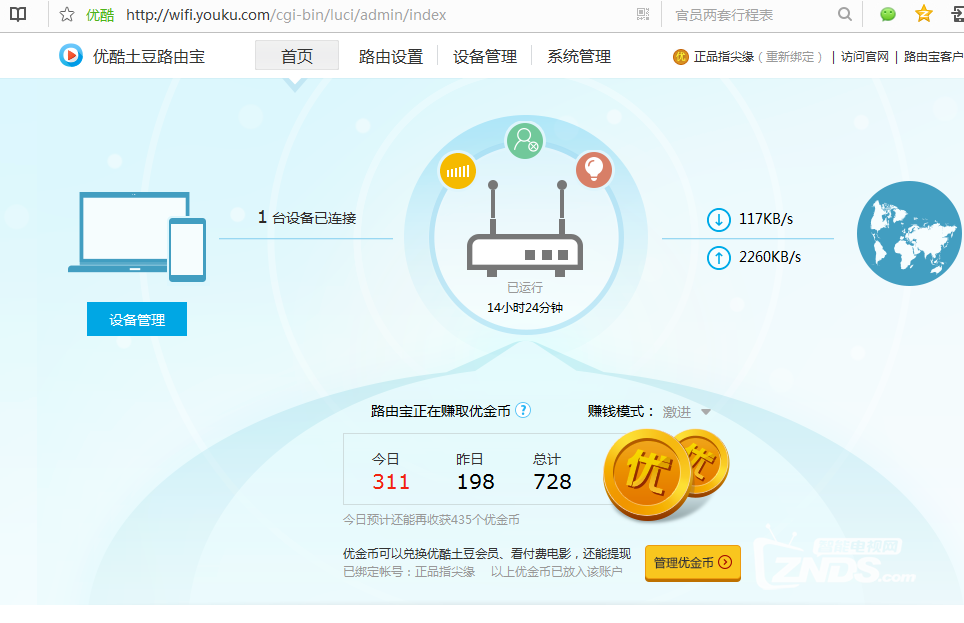
Task: Open the green user block icon
Action: coord(525,140)
